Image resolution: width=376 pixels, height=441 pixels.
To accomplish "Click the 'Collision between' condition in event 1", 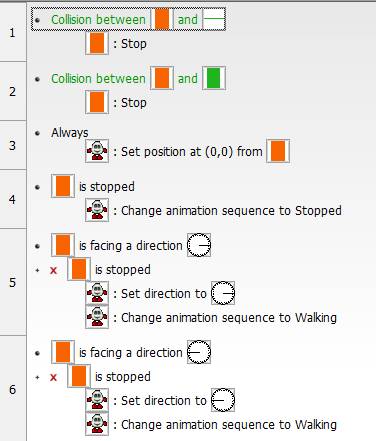I will point(128,19).
